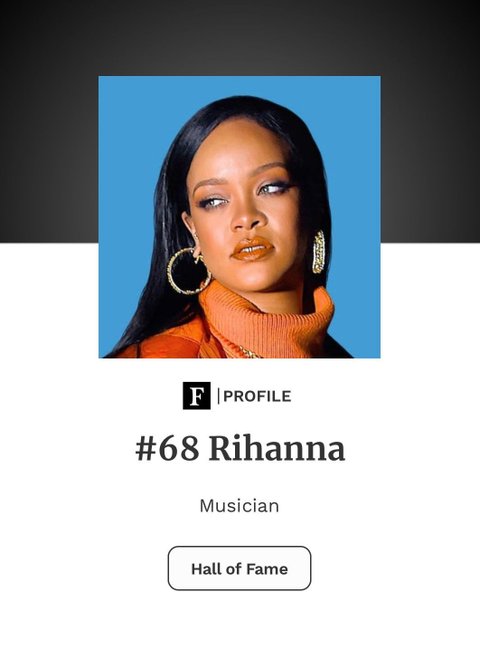Click the gold chain necklace in photo
The width and height of the screenshot is (480, 659).
[249, 352]
